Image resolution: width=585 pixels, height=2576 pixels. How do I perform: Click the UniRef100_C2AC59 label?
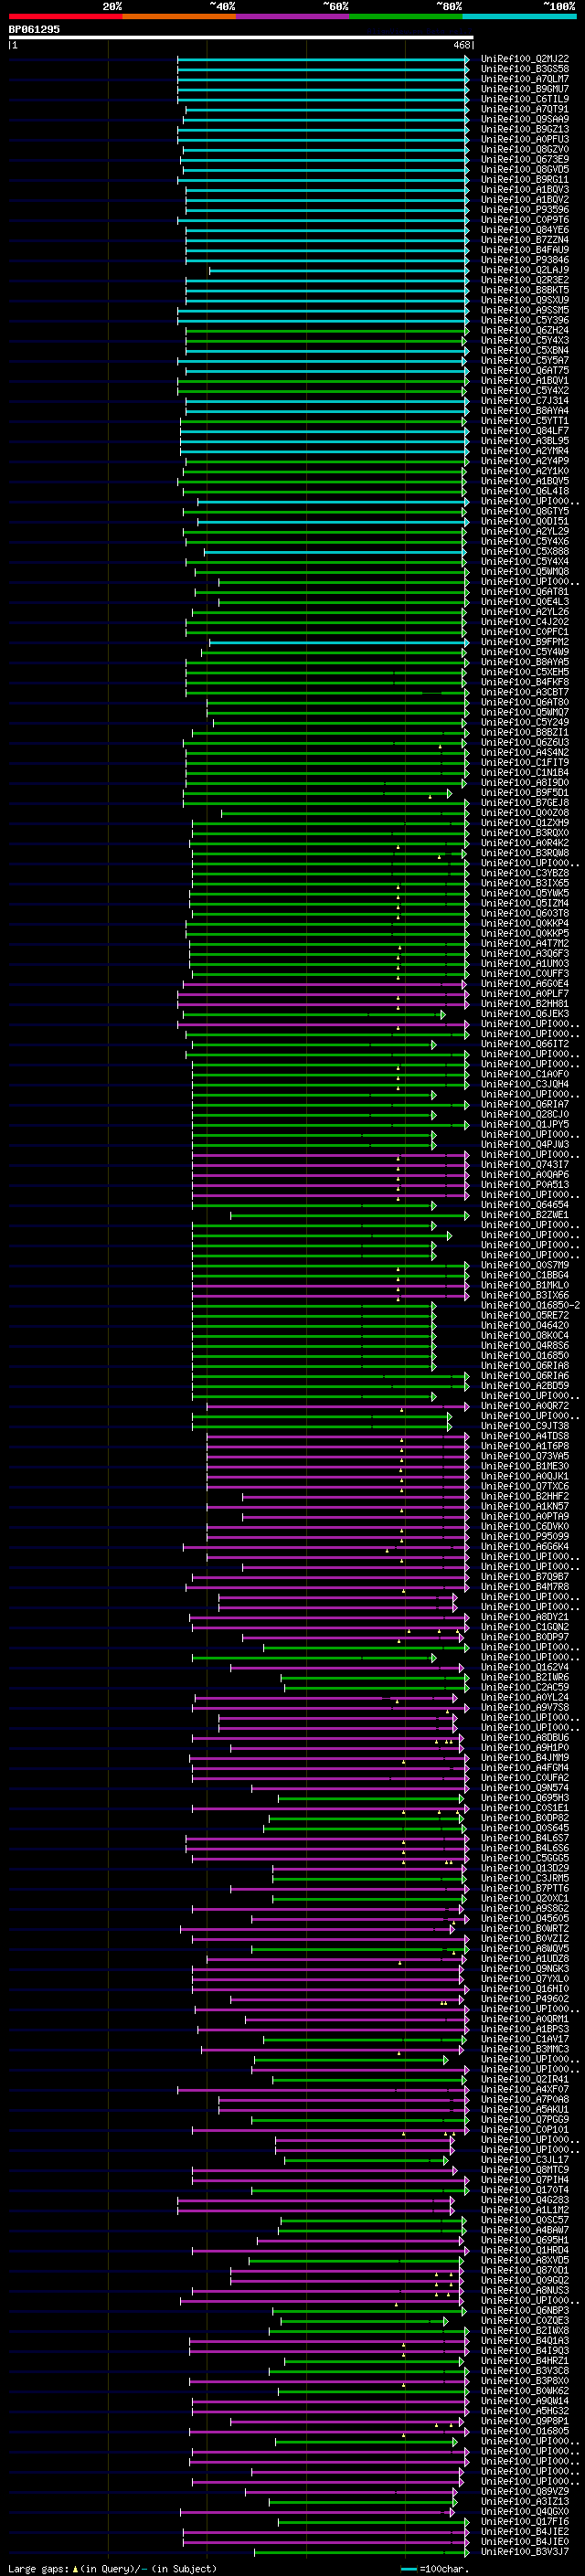524,1687
